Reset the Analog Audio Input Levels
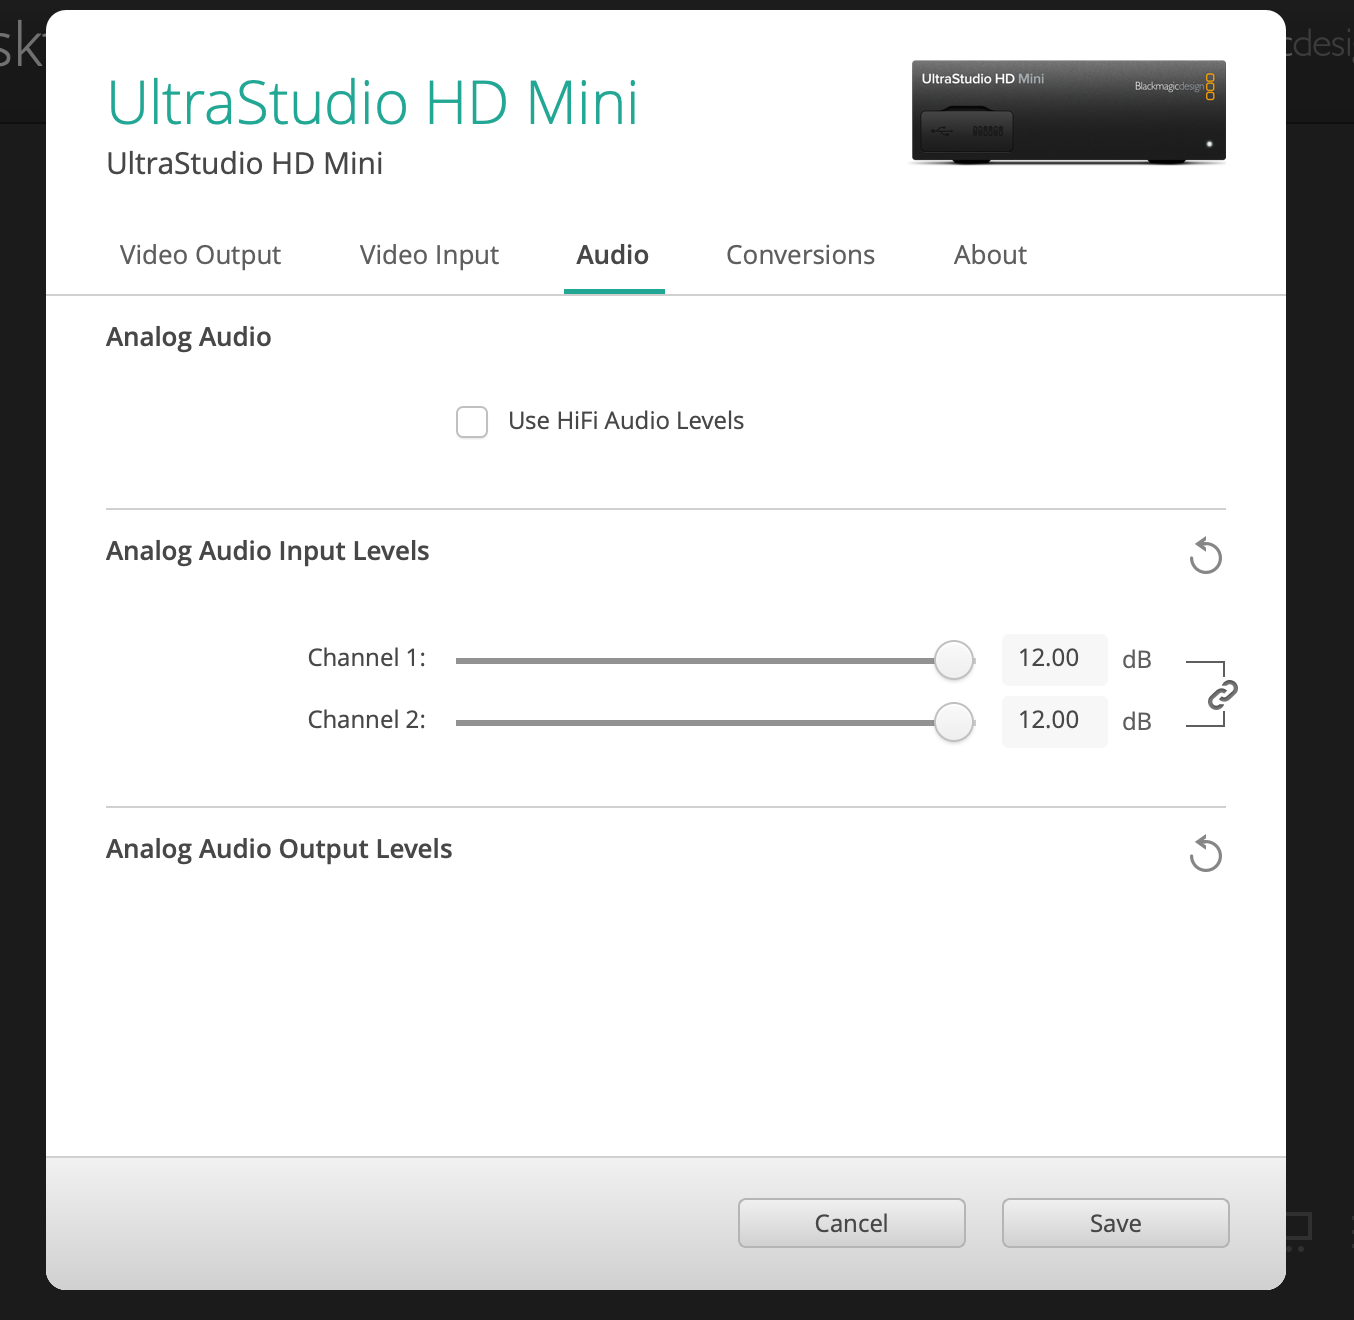The image size is (1354, 1320). coord(1206,556)
